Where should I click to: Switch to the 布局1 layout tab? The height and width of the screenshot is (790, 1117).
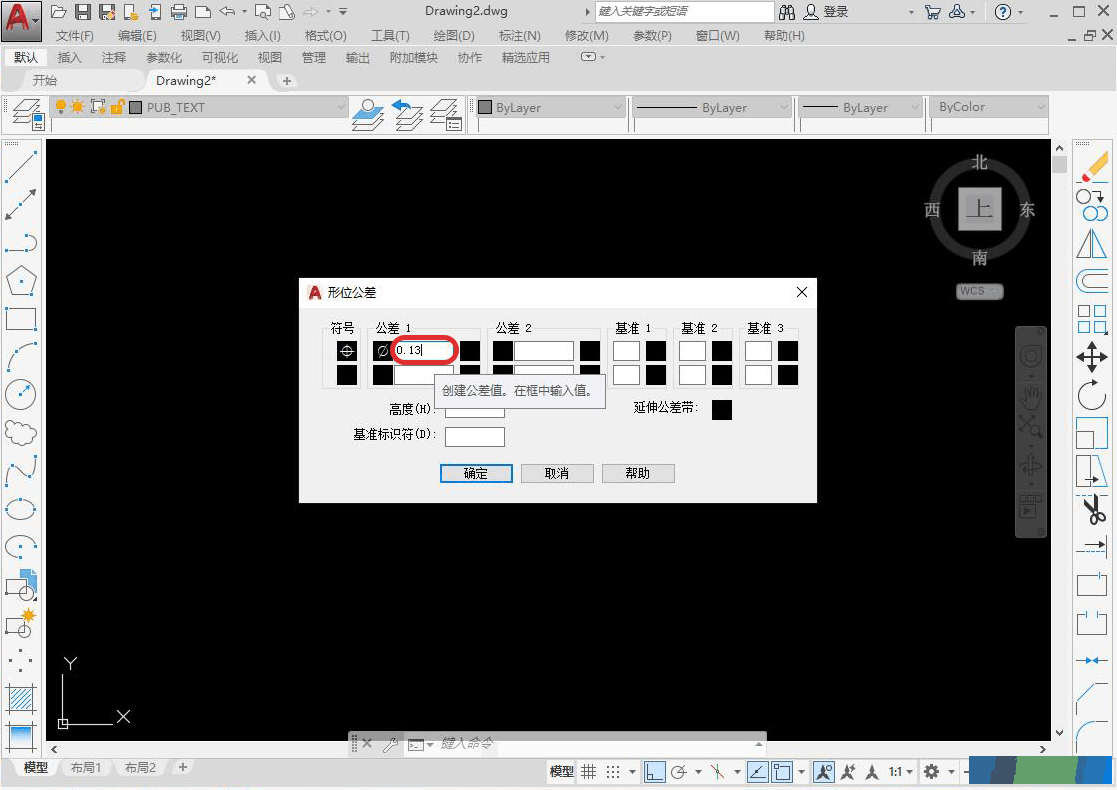pos(85,767)
